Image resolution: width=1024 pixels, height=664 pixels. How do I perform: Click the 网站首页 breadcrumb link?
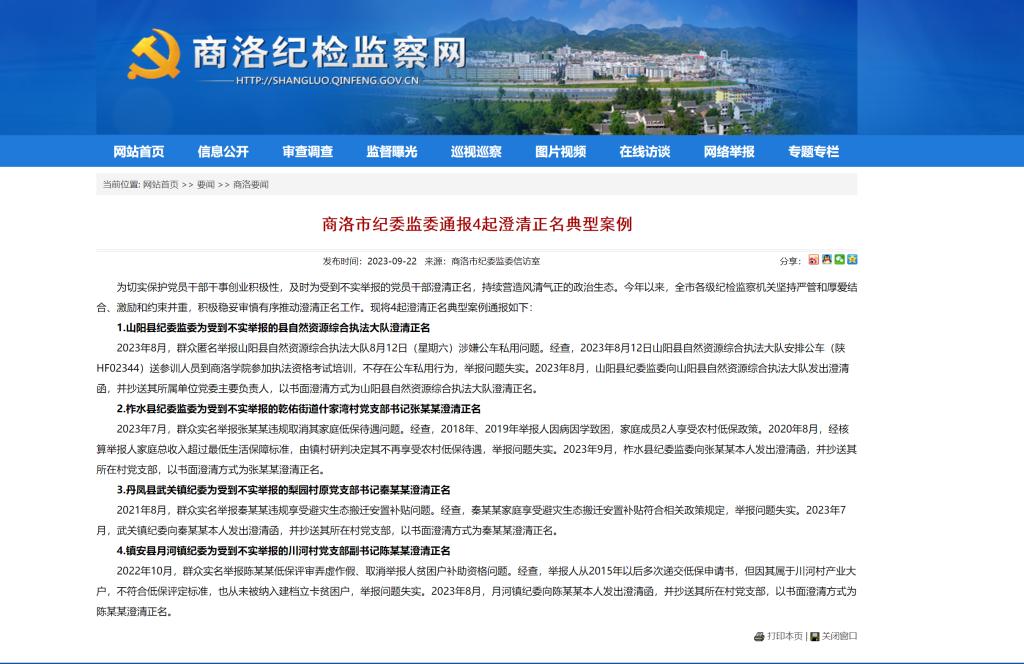[x=161, y=185]
